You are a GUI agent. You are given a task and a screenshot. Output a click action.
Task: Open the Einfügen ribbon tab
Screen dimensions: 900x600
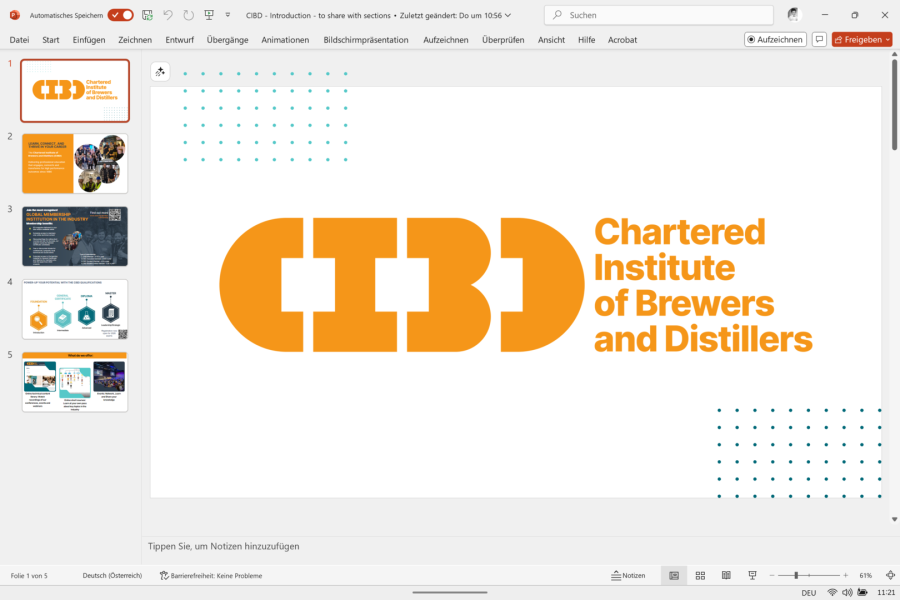pos(88,39)
